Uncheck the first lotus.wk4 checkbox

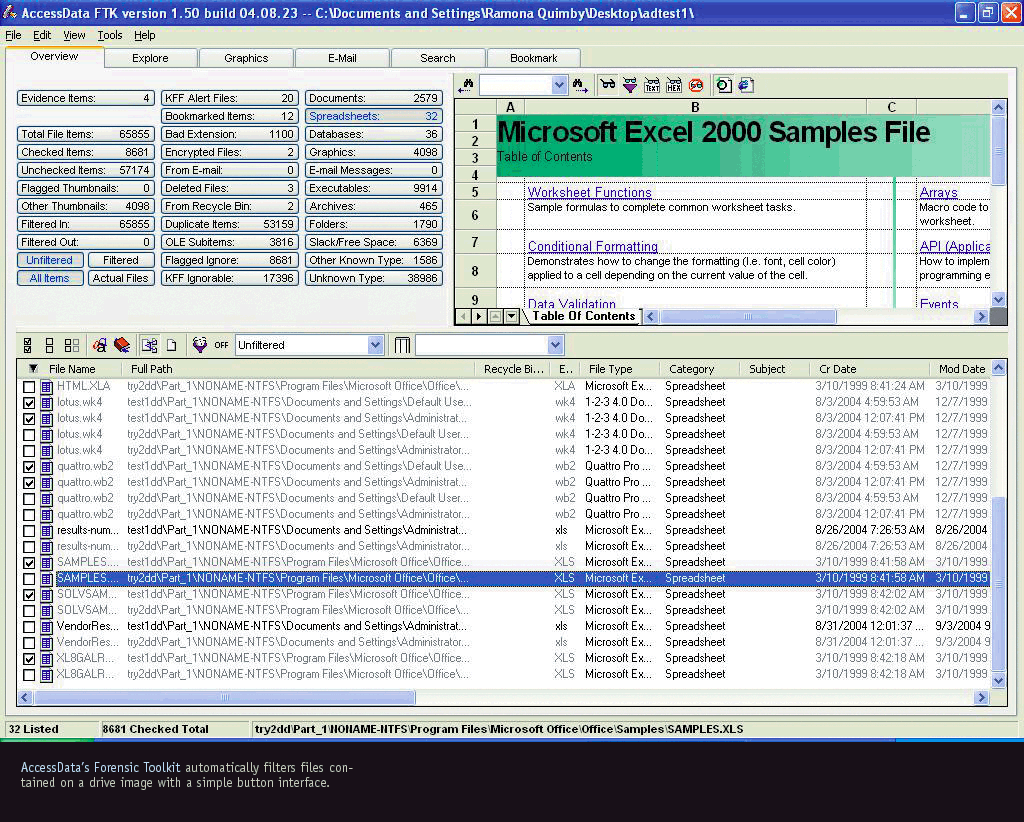(x=29, y=402)
